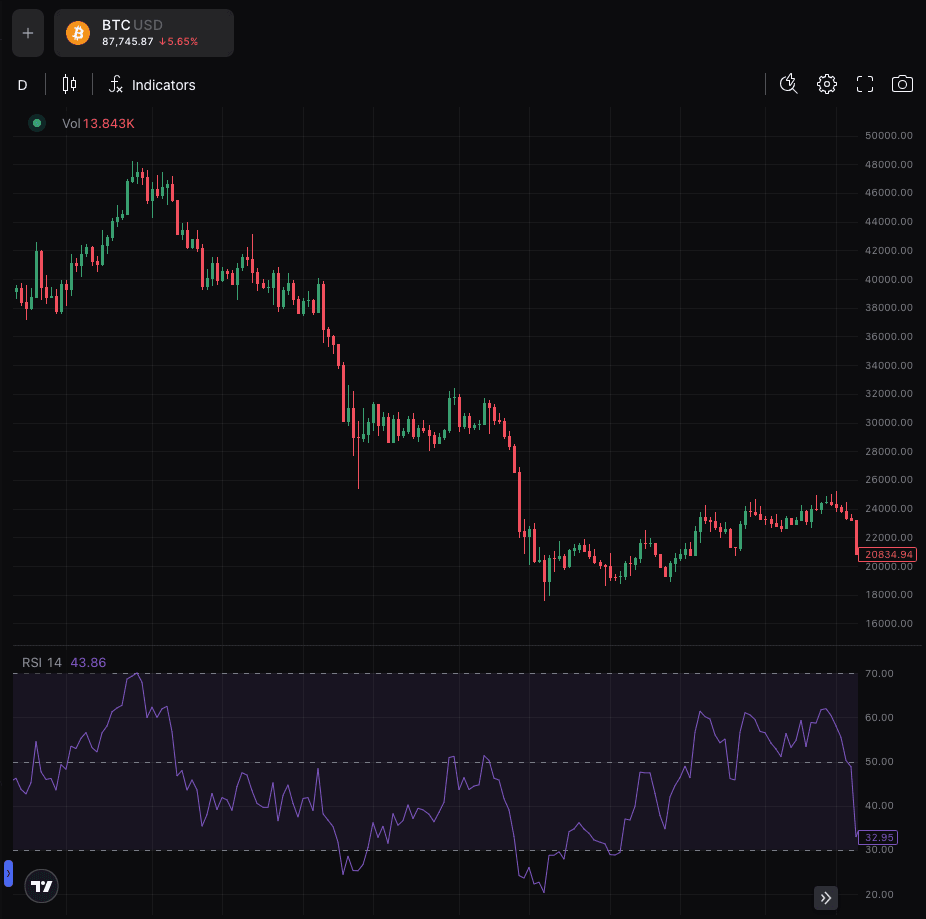Viewport: 926px width, 919px height.
Task: Open the Indicators menu
Action: click(x=163, y=85)
